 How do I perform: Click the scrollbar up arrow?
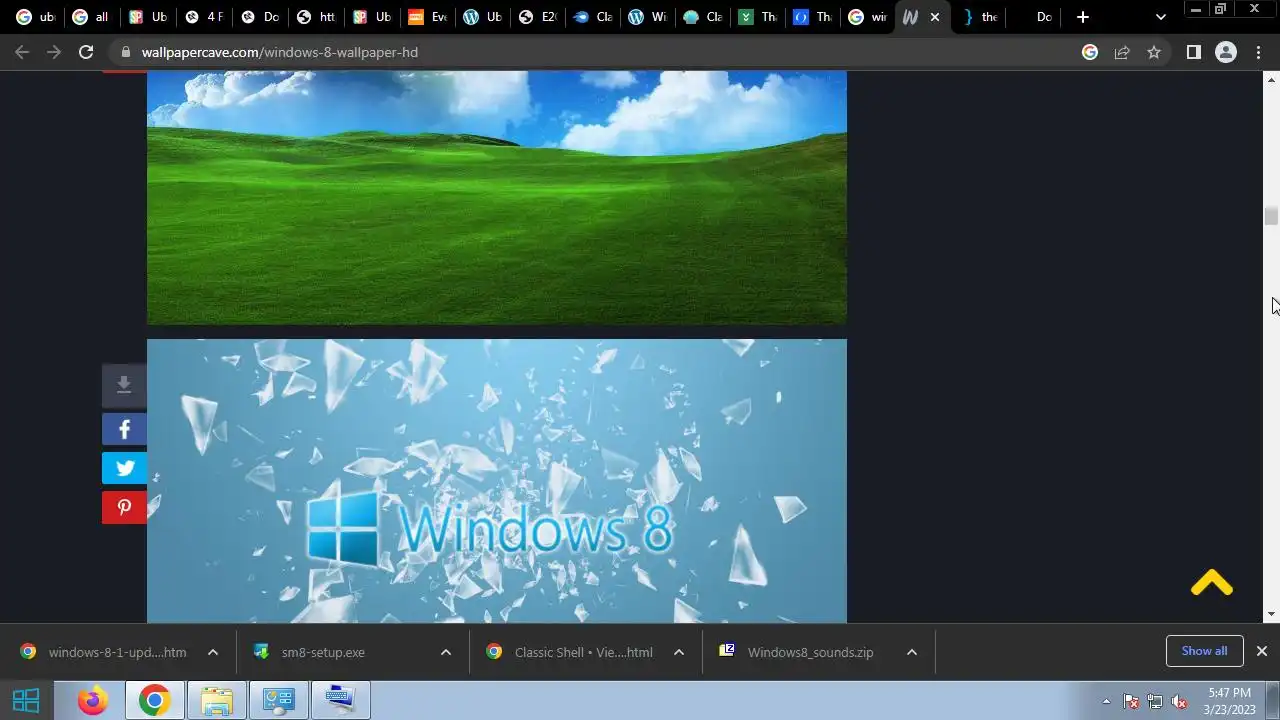1271,78
